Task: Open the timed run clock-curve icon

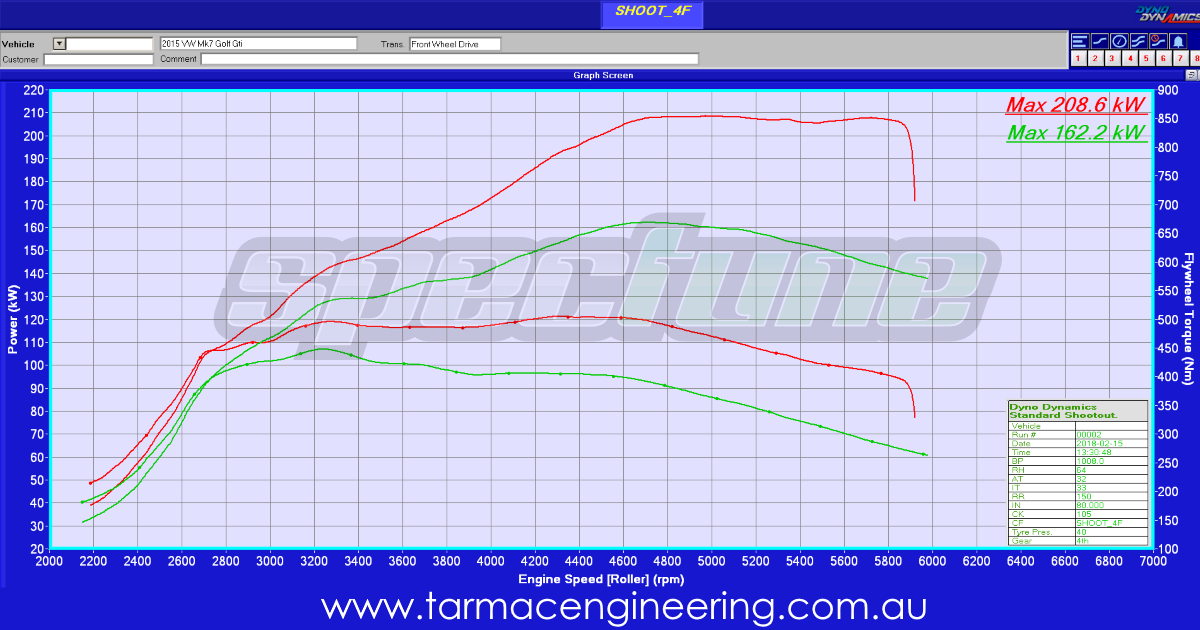Action: pos(1157,40)
